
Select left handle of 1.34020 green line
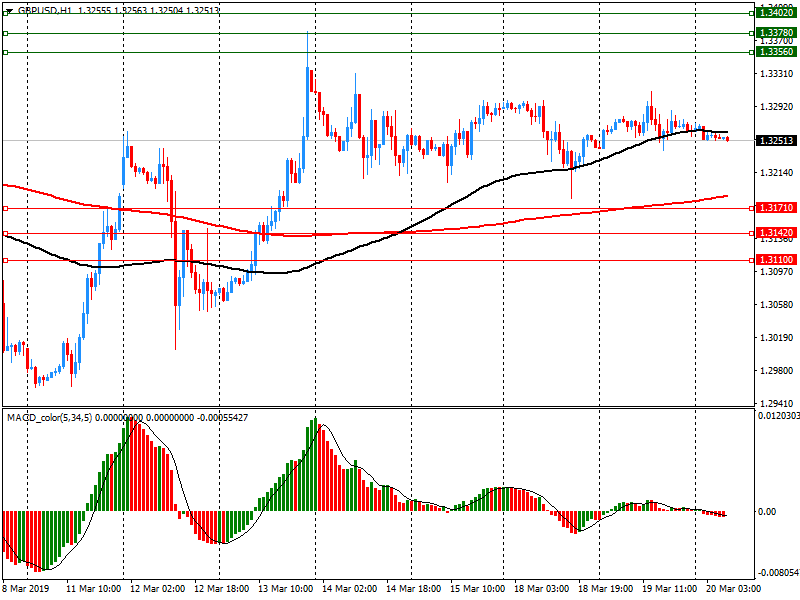point(6,13)
